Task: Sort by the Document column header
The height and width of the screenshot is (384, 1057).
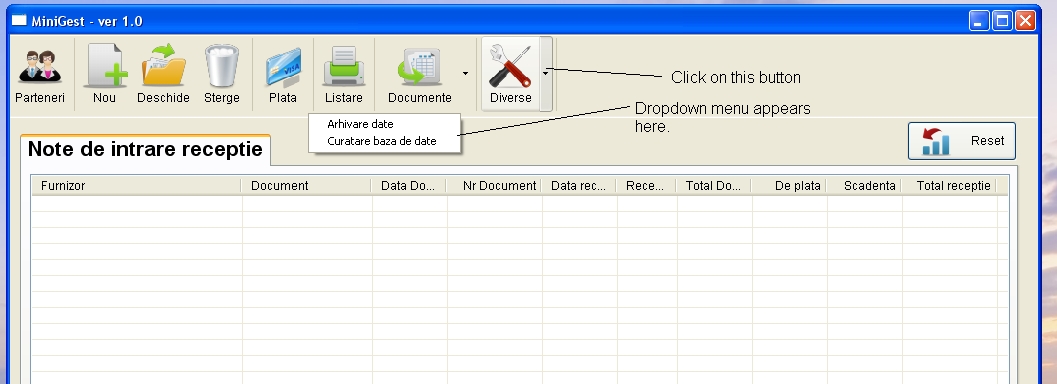Action: point(306,186)
